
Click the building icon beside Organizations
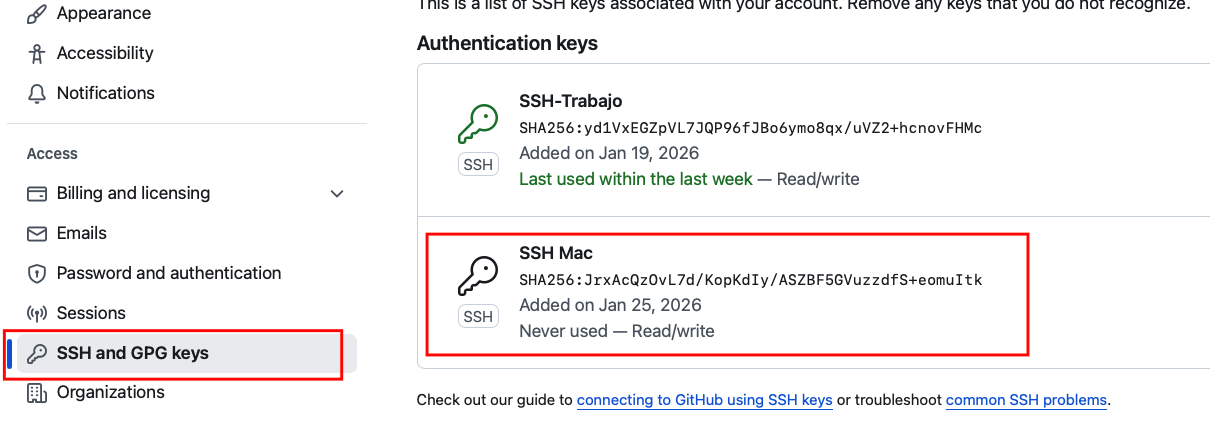37,392
